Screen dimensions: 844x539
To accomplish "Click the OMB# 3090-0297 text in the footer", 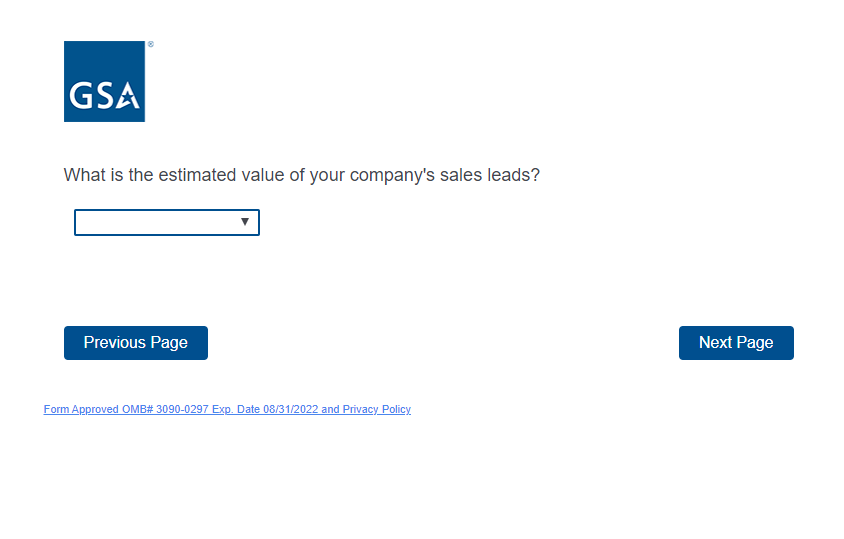I will pyautogui.click(x=167, y=409).
